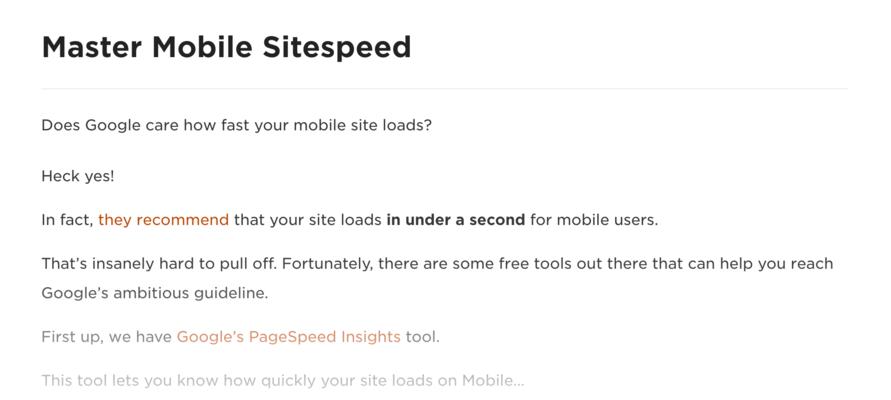The width and height of the screenshot is (891, 400).
Task: Click the words "mobile site loads?" in first line
Action: (363, 125)
